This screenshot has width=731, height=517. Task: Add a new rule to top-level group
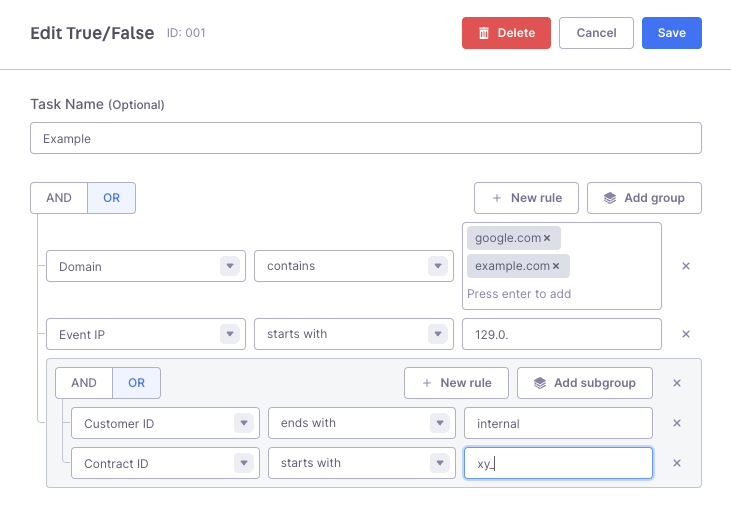click(526, 198)
